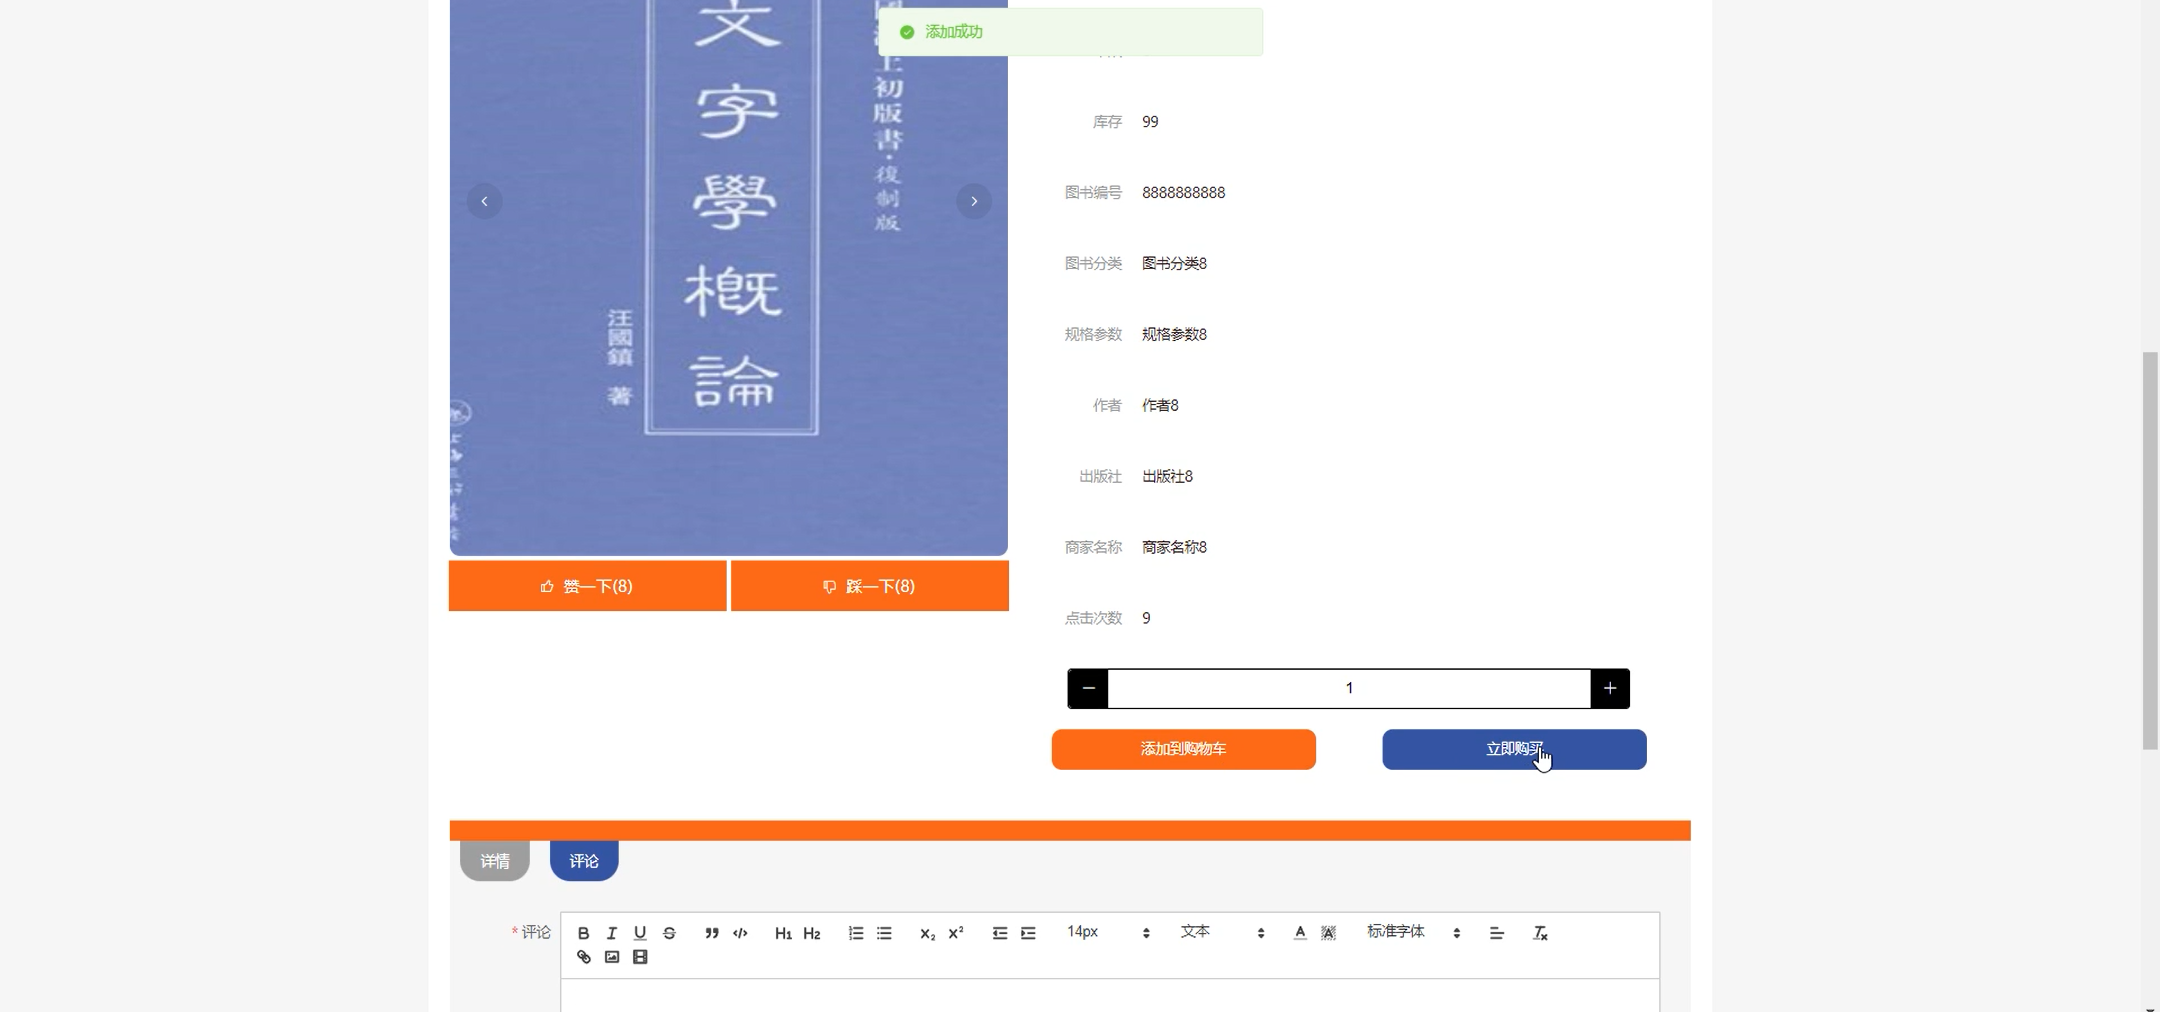Select the stock value 99
This screenshot has height=1012, width=2160.
1150,121
